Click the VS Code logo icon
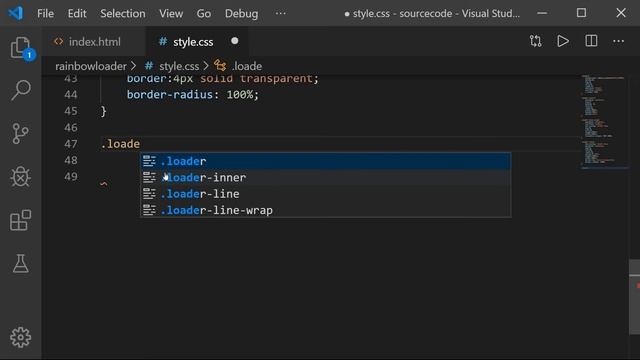Image resolution: width=640 pixels, height=360 pixels. click(16, 13)
